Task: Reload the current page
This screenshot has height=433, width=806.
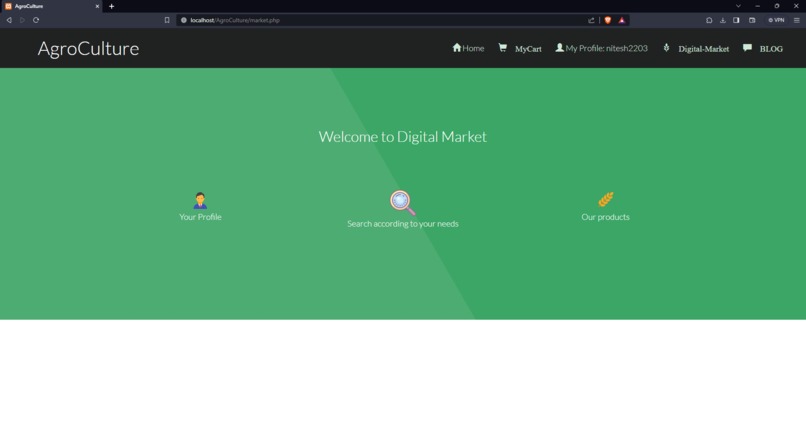Action: point(36,20)
